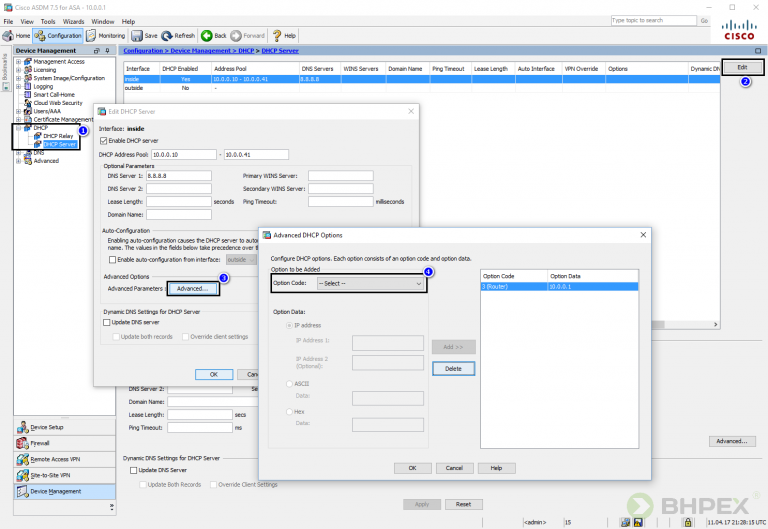The height and width of the screenshot is (529, 768).
Task: Open the Wizards menu
Action: coord(74,21)
